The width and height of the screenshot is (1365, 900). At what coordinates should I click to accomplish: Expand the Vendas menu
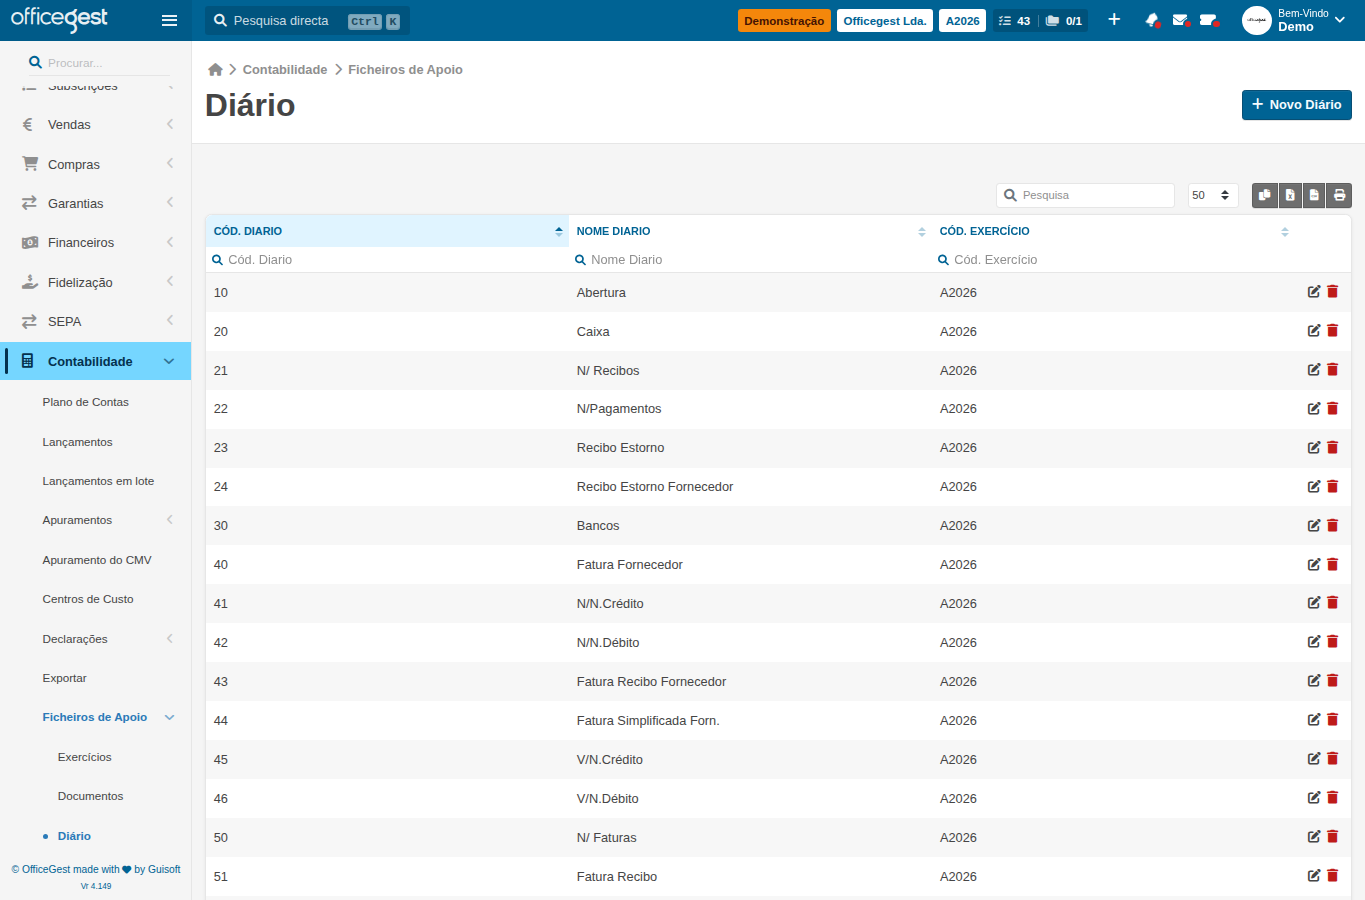click(96, 125)
